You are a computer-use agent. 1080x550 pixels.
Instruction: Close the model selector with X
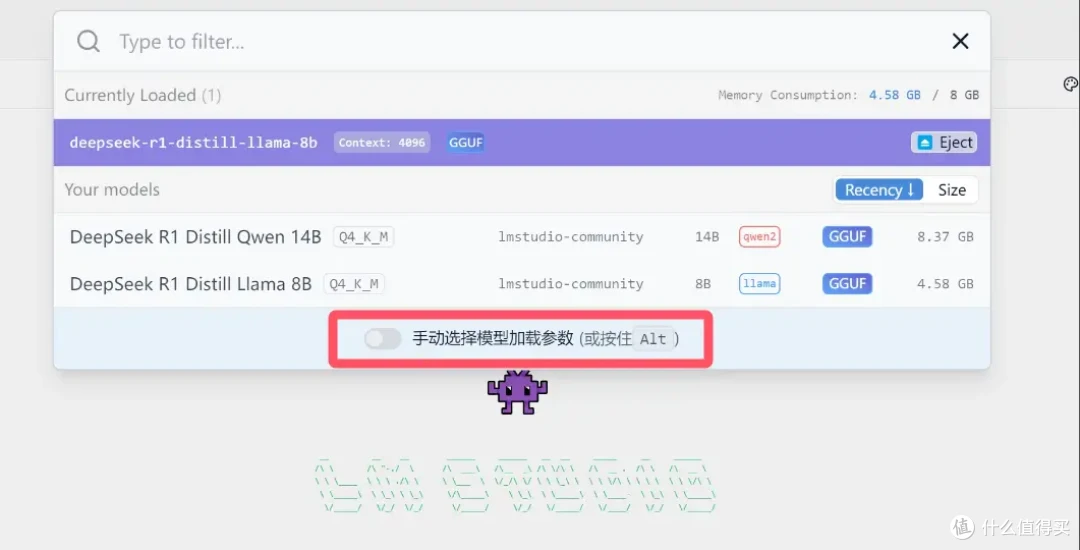(960, 42)
